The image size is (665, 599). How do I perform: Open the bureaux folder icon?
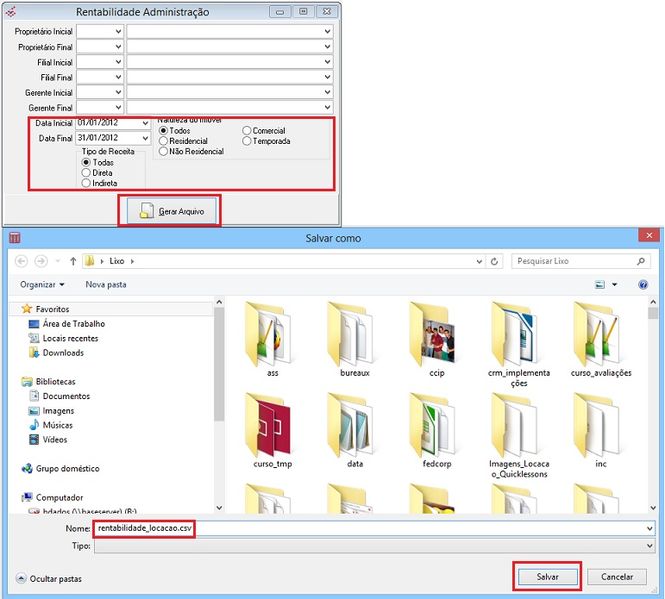[354, 333]
